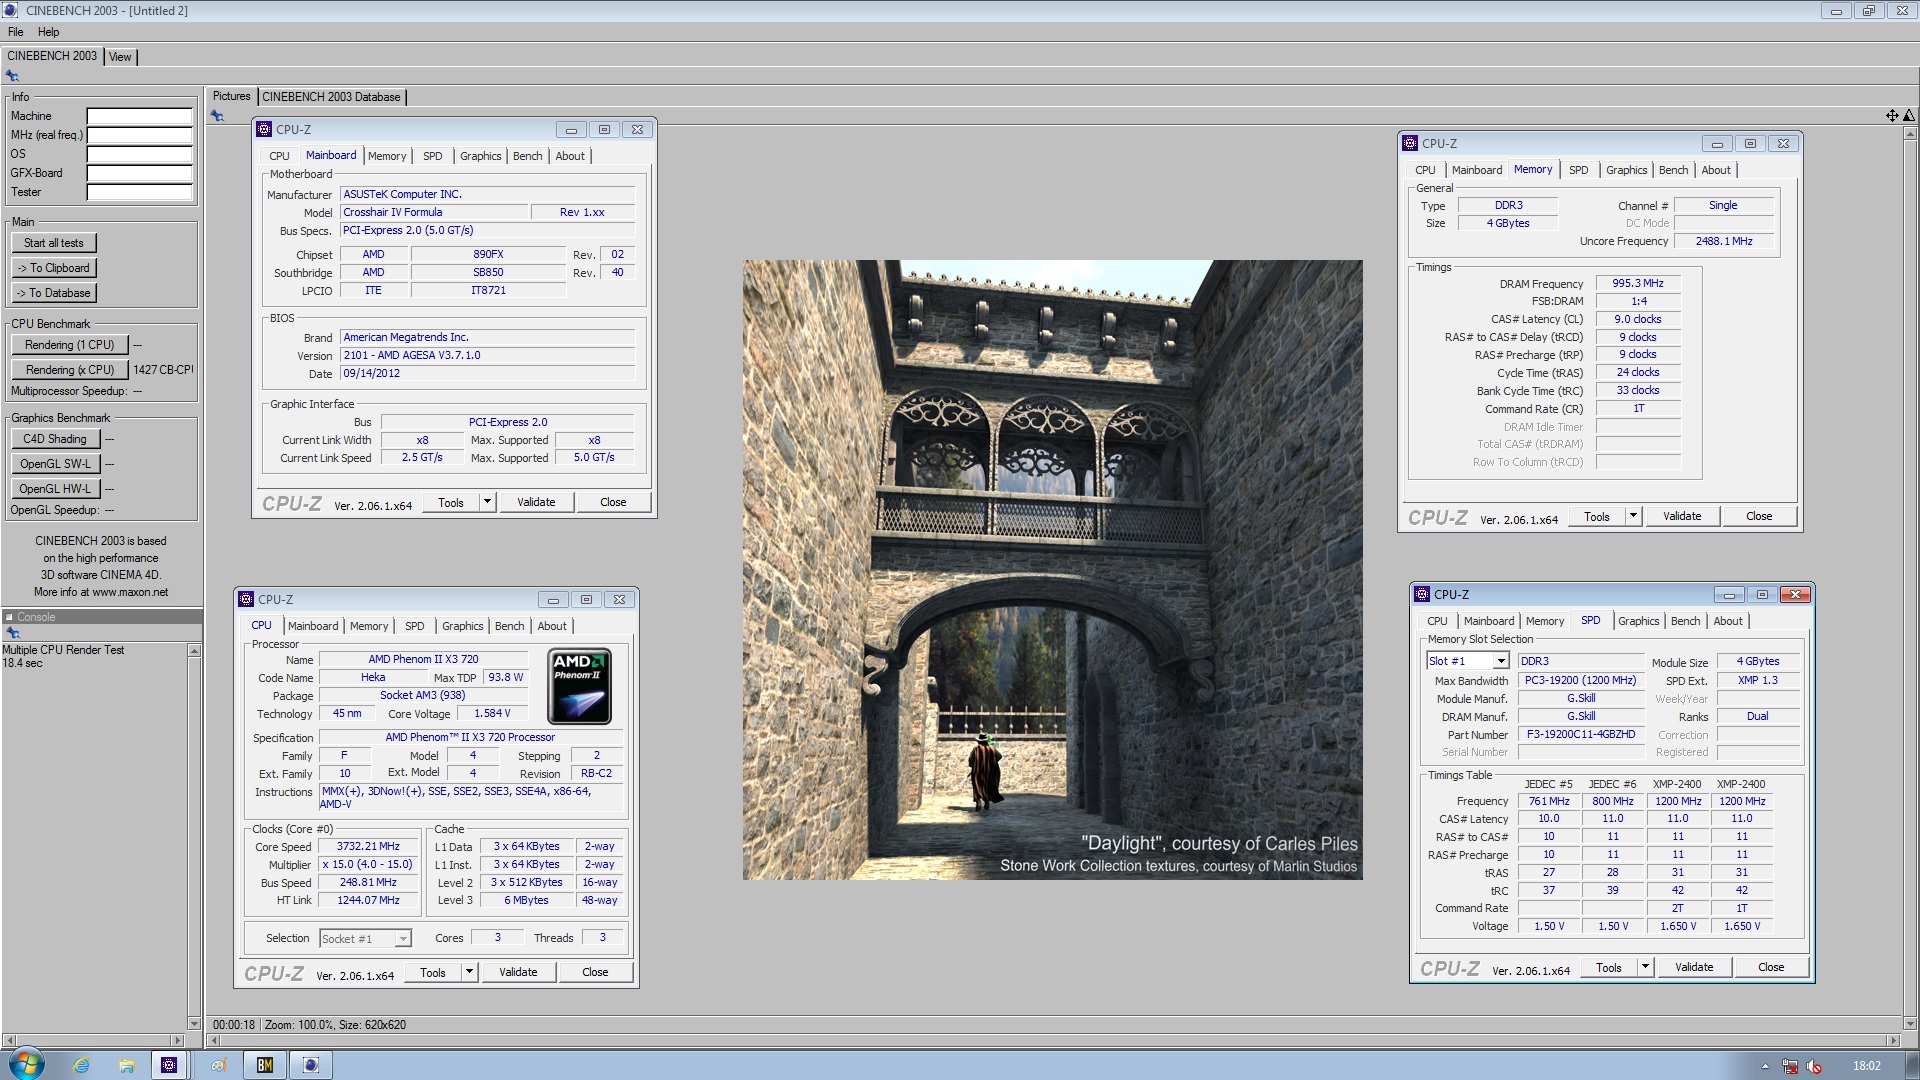Click Close in the Mainboard CPU-Z window
Viewport: 1920px width, 1080px height.
[x=613, y=502]
